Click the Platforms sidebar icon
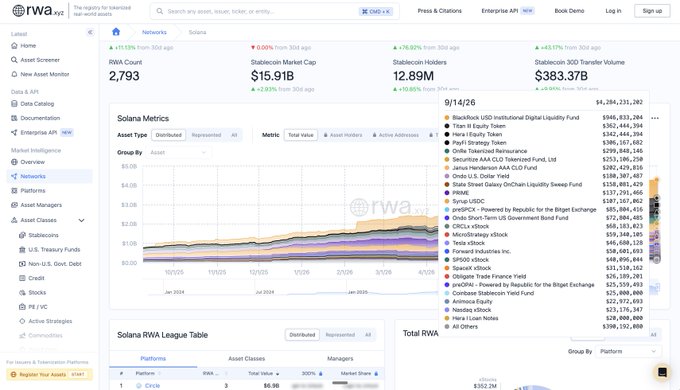 tap(14, 190)
